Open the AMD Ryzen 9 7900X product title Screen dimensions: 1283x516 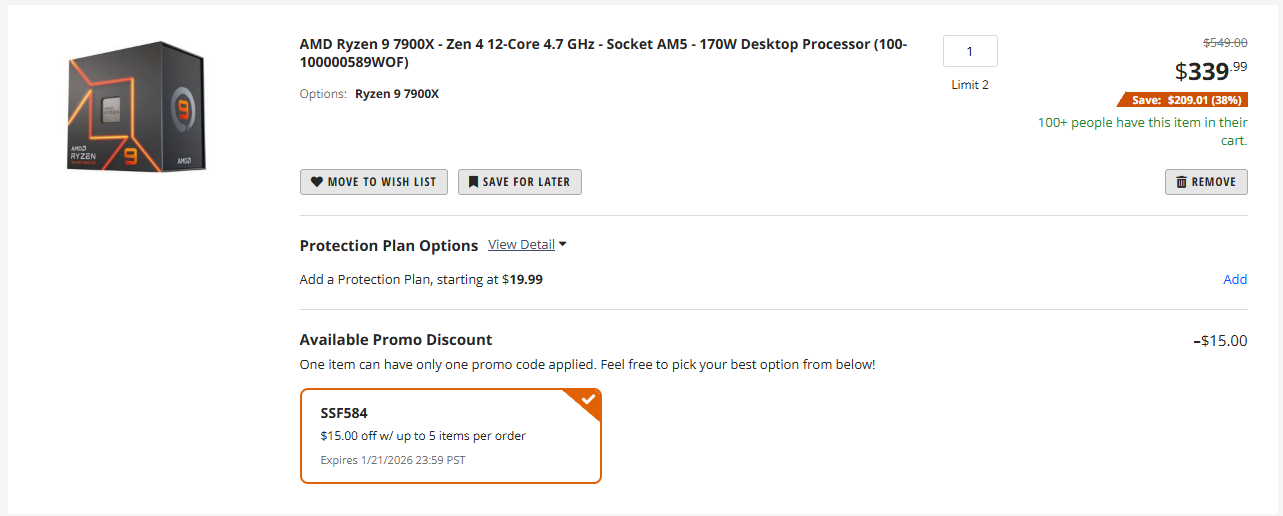(603, 53)
